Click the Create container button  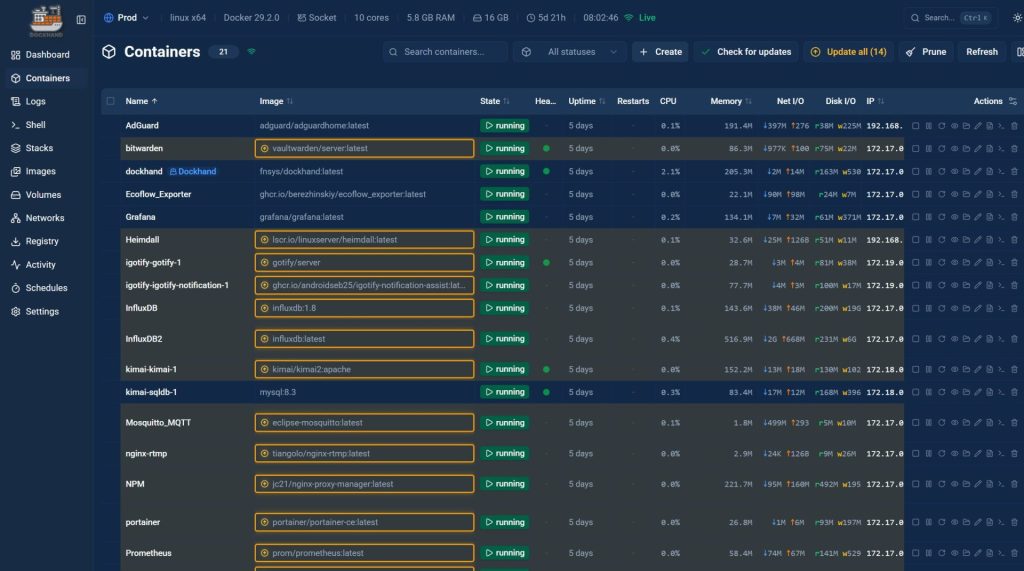660,52
